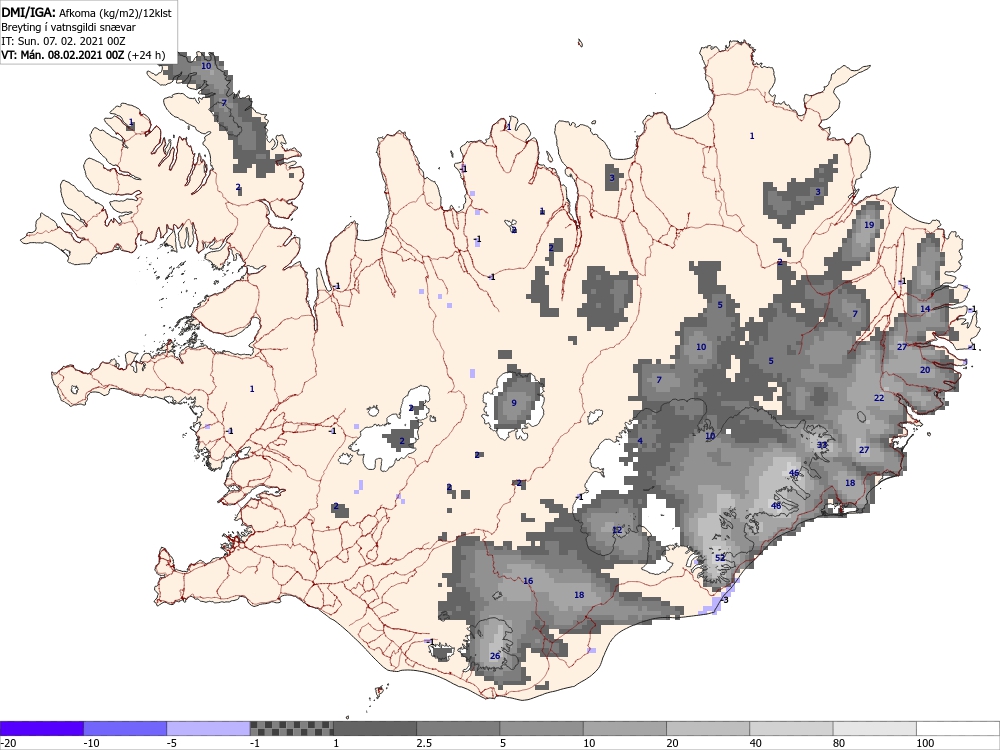
Task: Click the '2.5' legend scale label
Action: [423, 743]
